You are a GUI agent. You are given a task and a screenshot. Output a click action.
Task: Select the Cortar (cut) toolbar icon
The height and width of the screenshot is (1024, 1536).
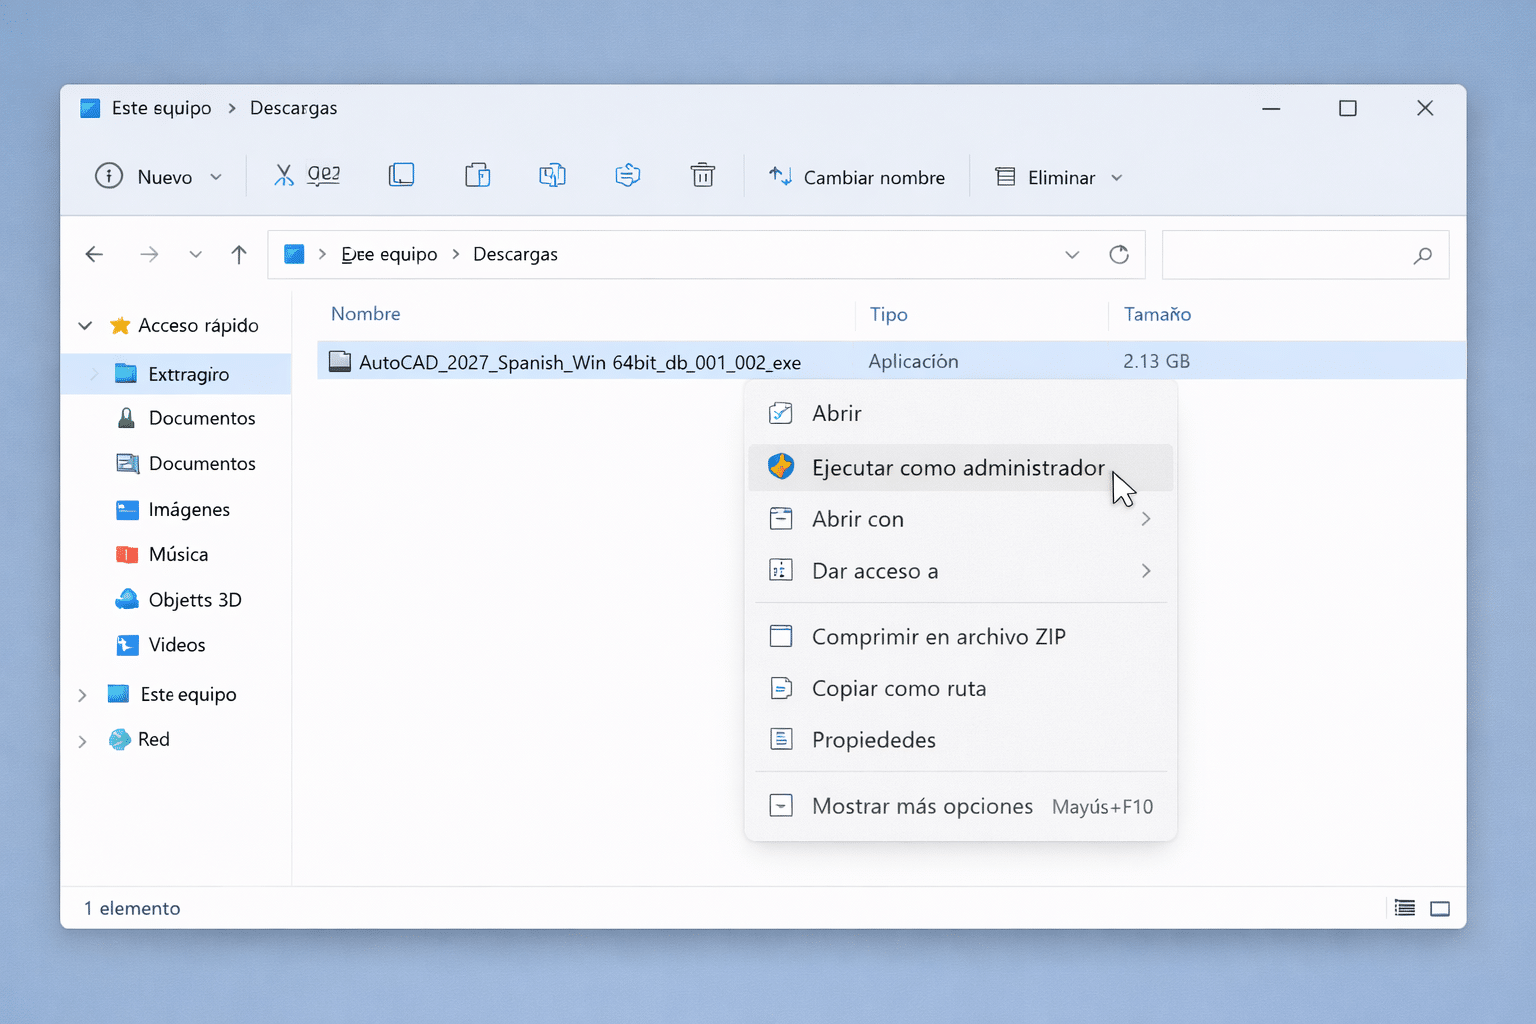coord(283,175)
